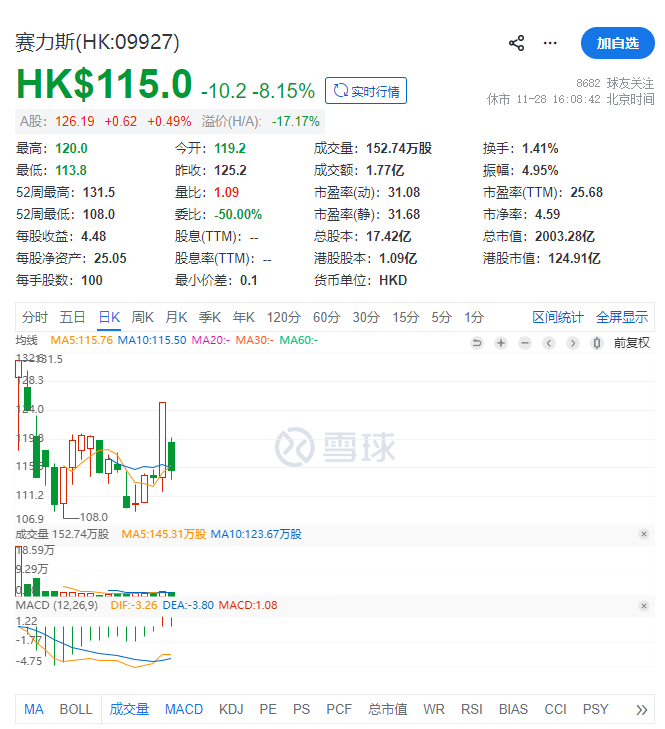Toggle the BOLL indicator
The image size is (665, 729).
click(76, 709)
